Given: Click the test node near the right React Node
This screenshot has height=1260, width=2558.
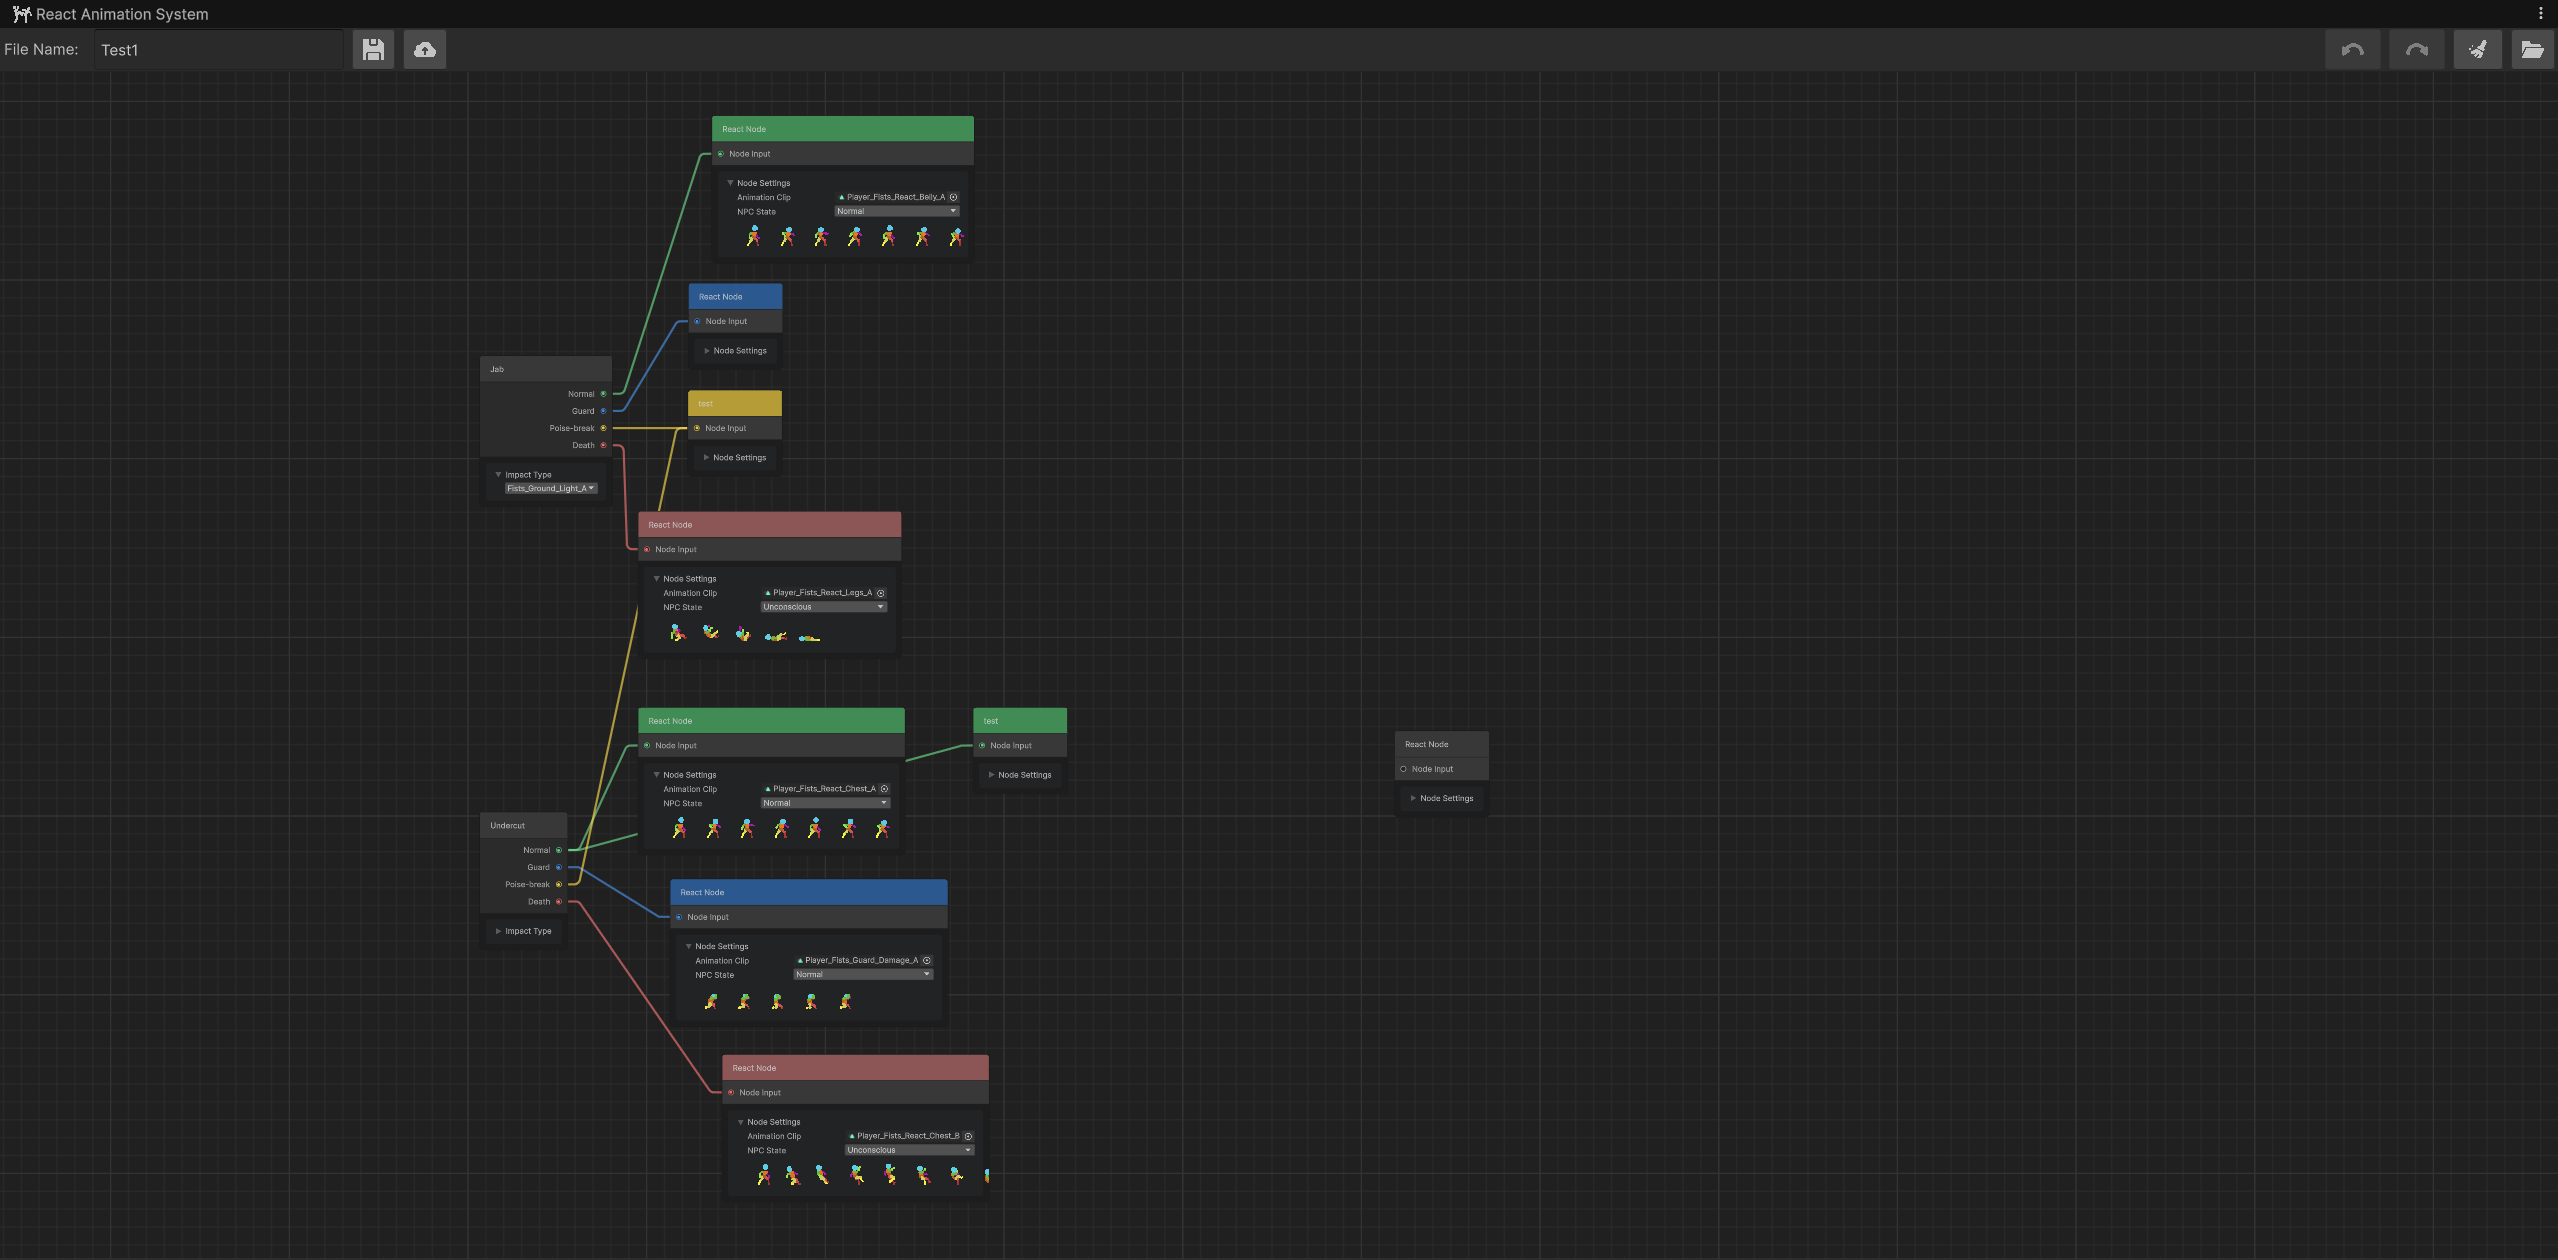Looking at the screenshot, I should 1019,720.
